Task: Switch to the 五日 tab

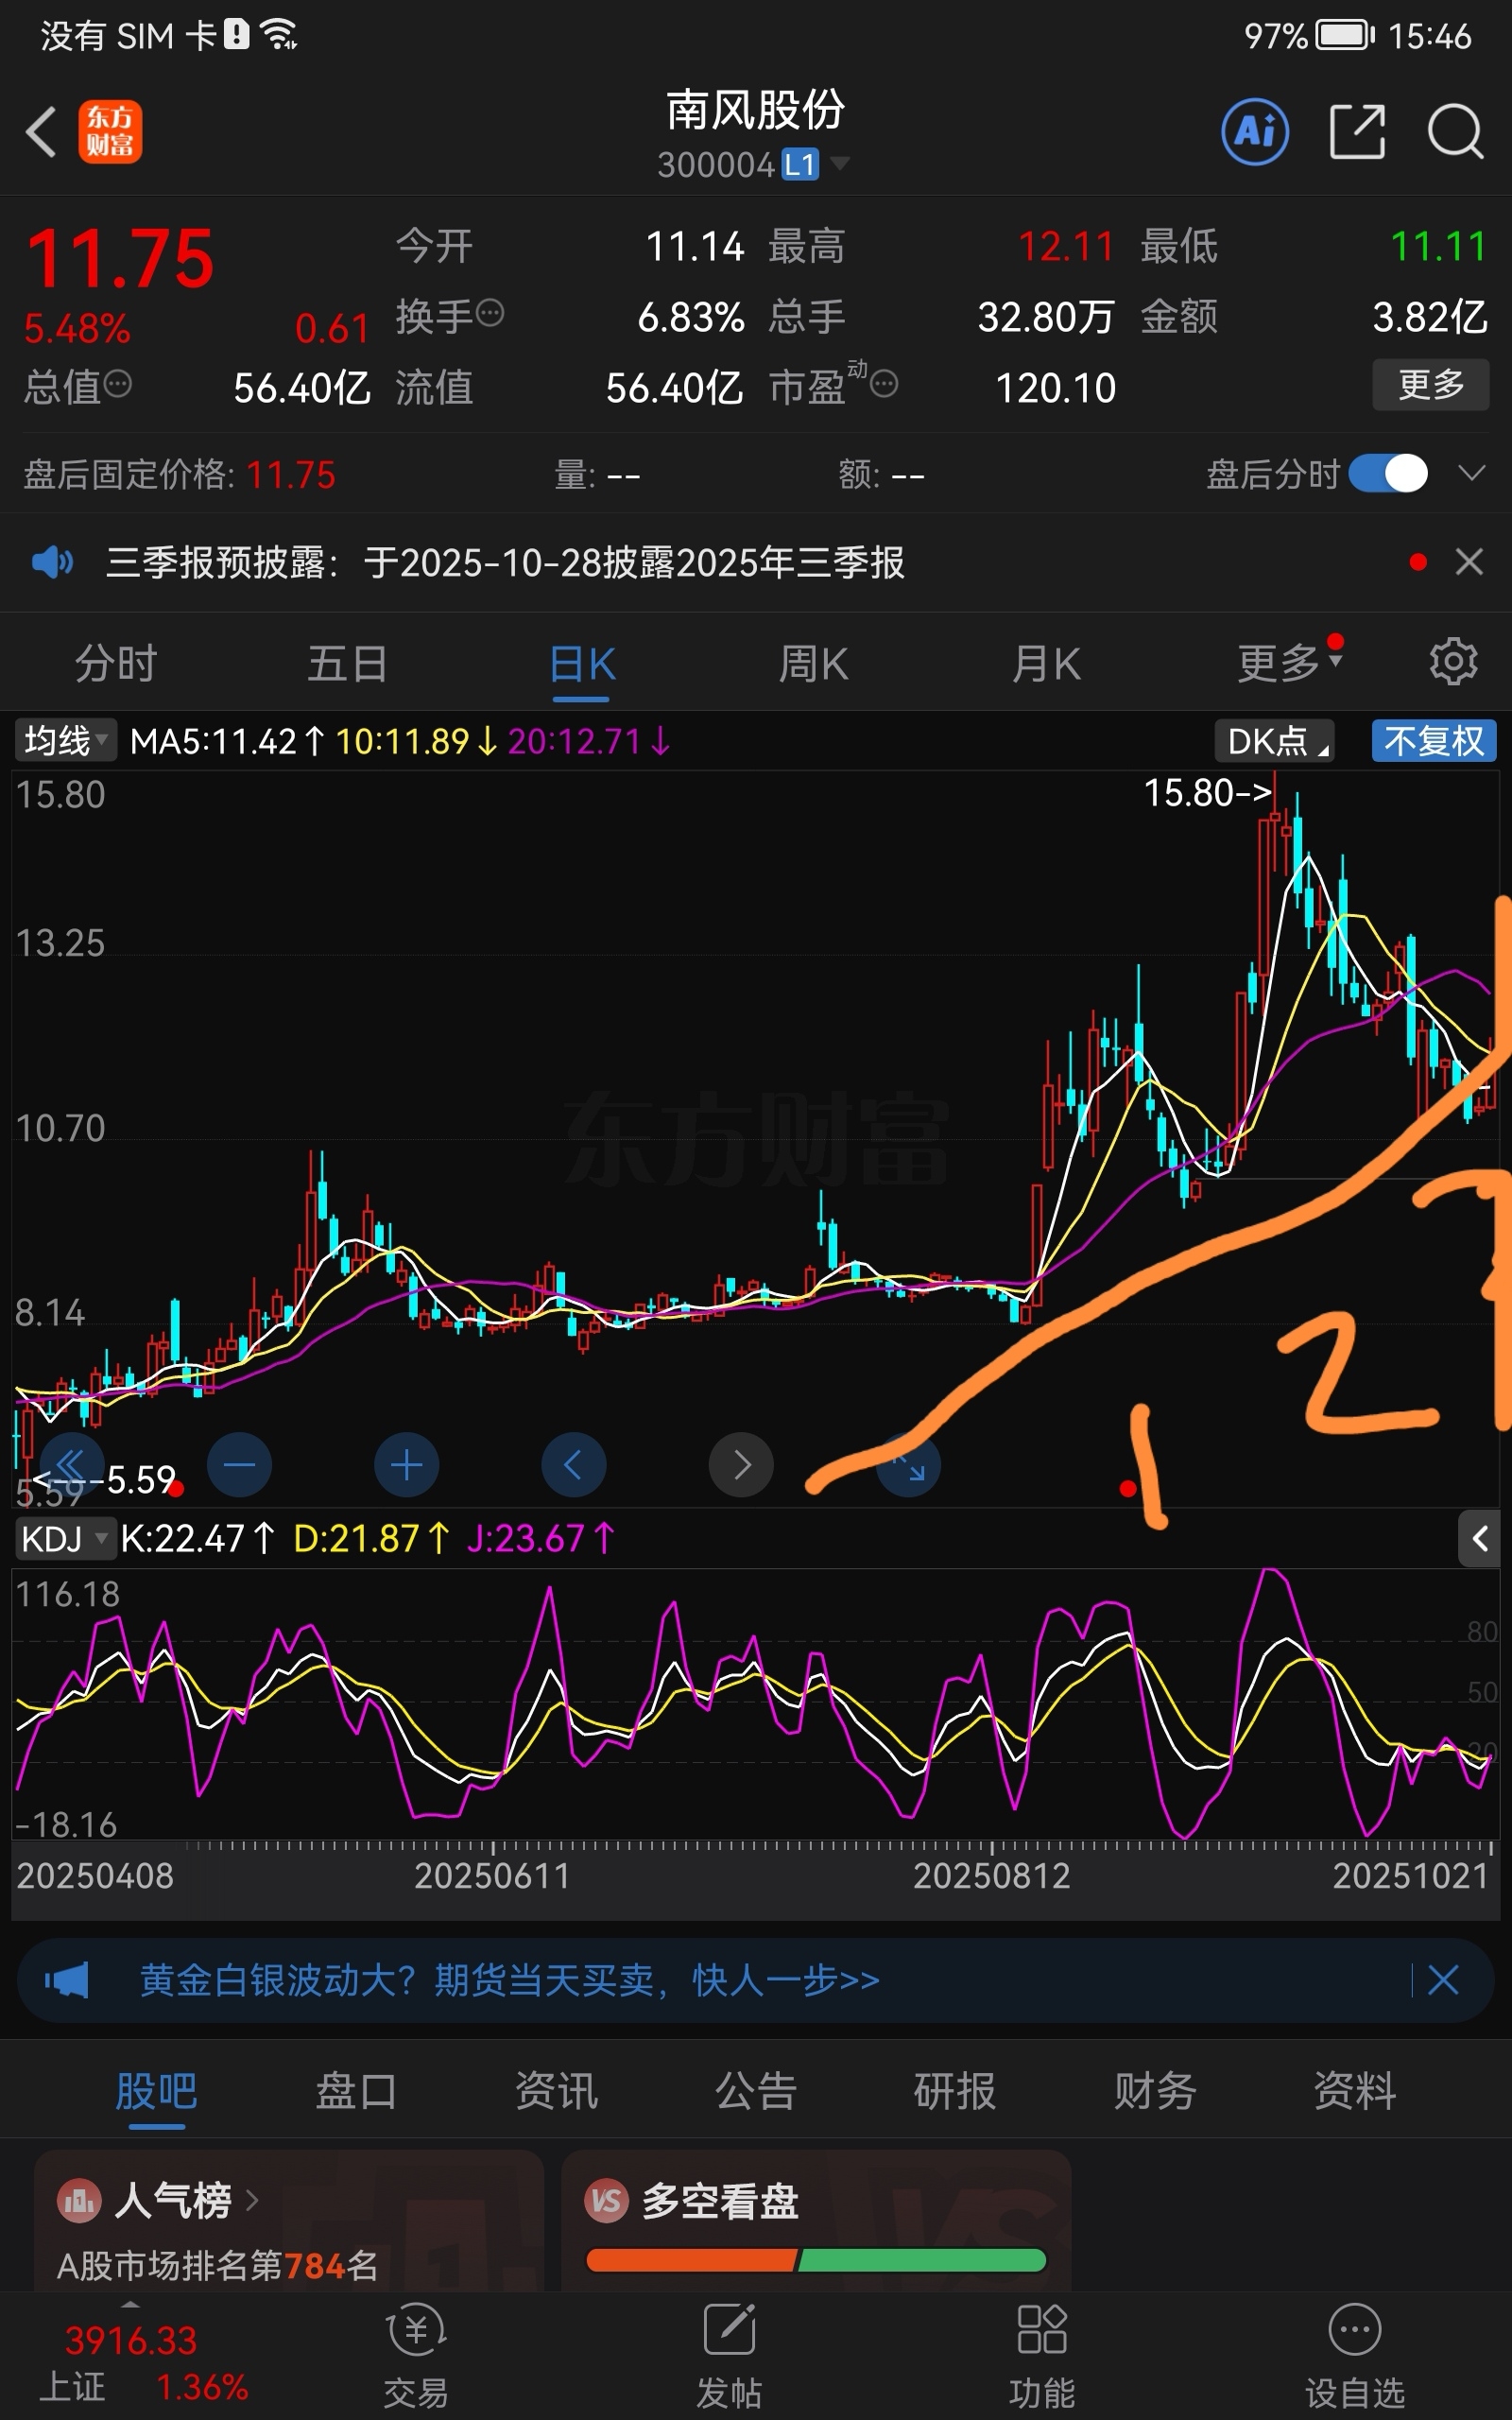Action: tap(348, 664)
